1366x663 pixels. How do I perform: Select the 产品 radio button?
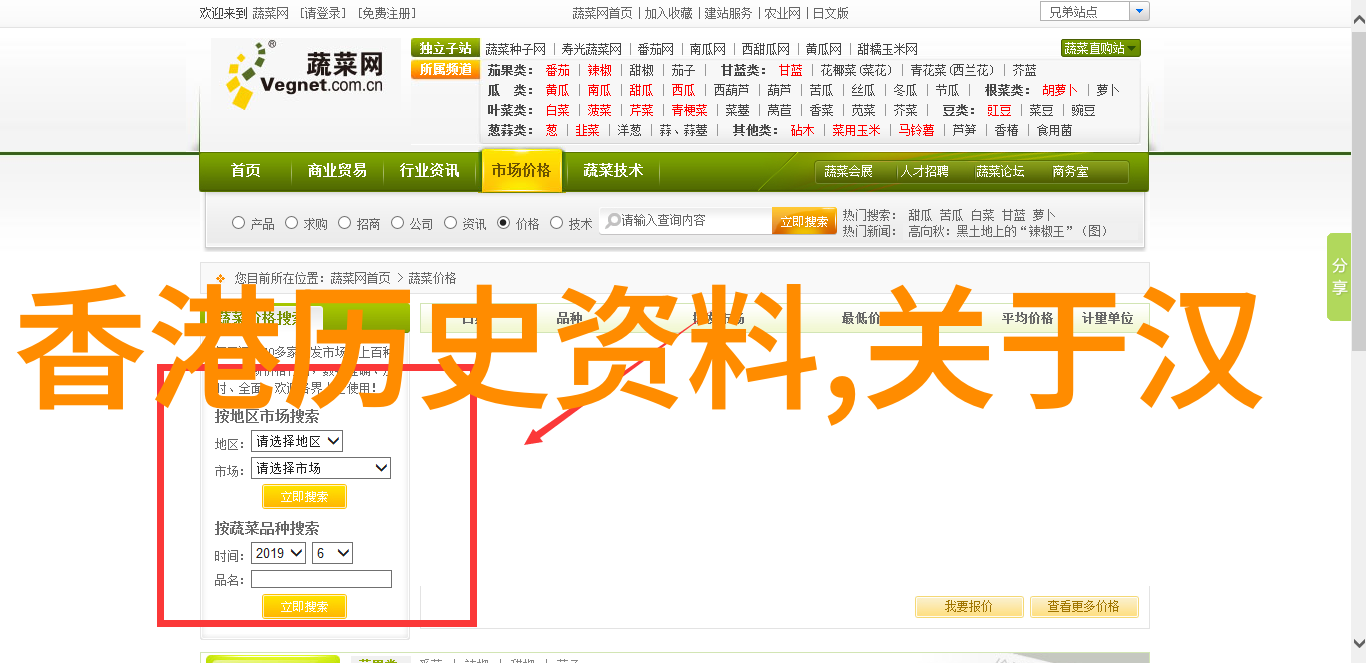click(238, 223)
